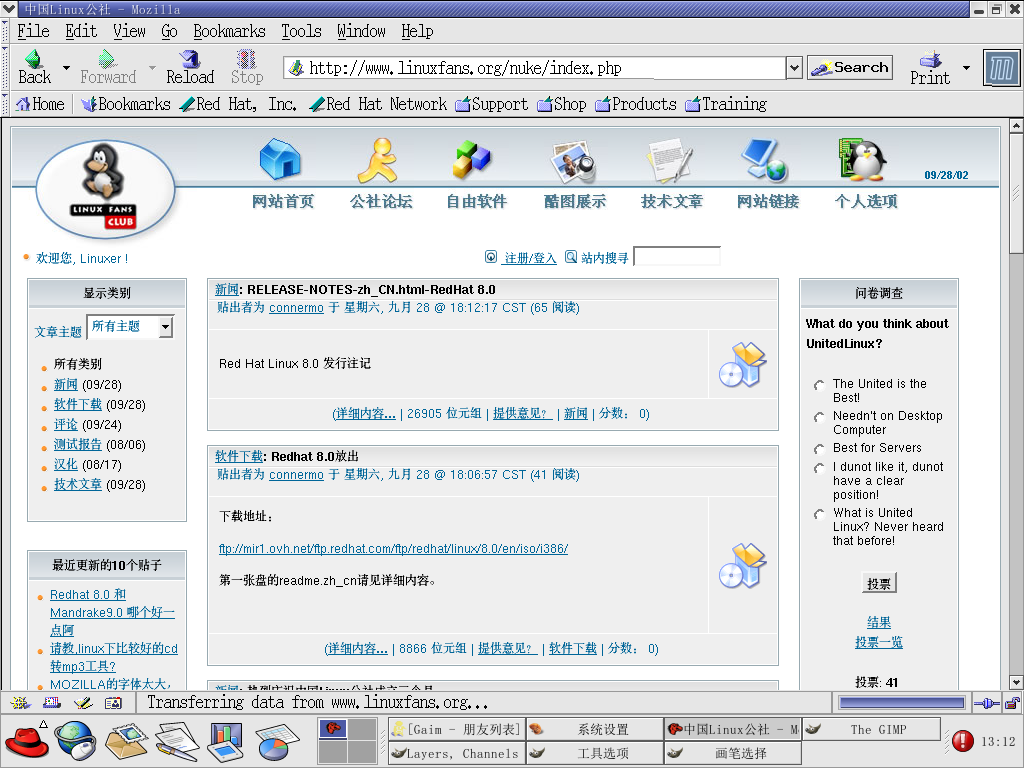The width and height of the screenshot is (1024, 768).
Task: Open the Help menu
Action: pos(417,31)
